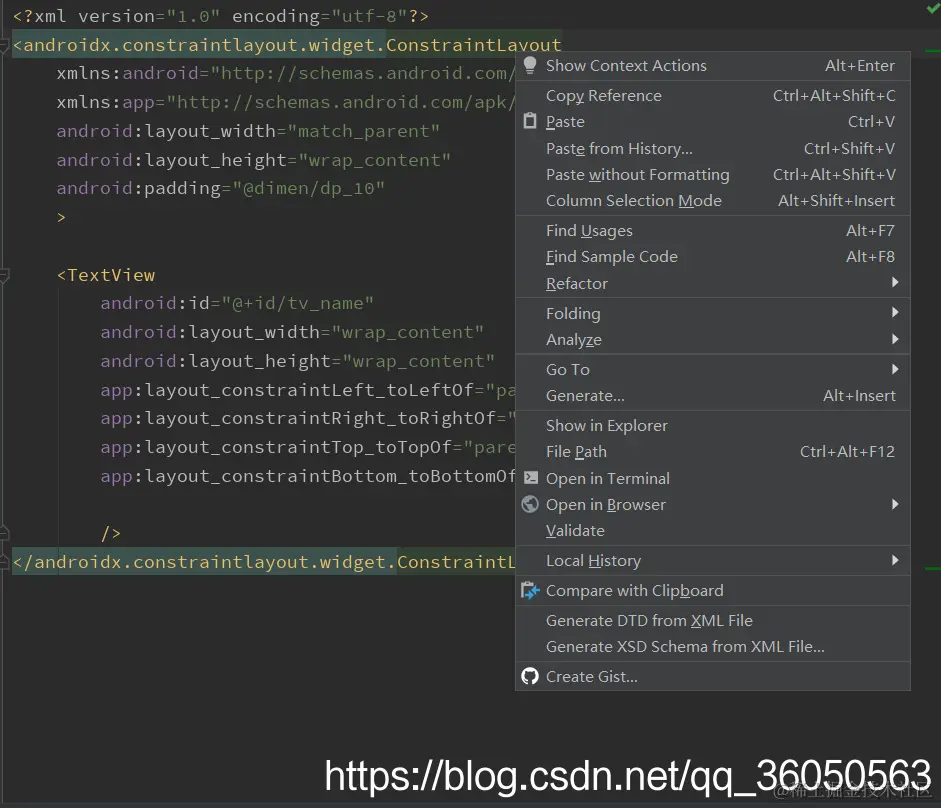Collapse the TextView fold marker in gutter

[4, 276]
